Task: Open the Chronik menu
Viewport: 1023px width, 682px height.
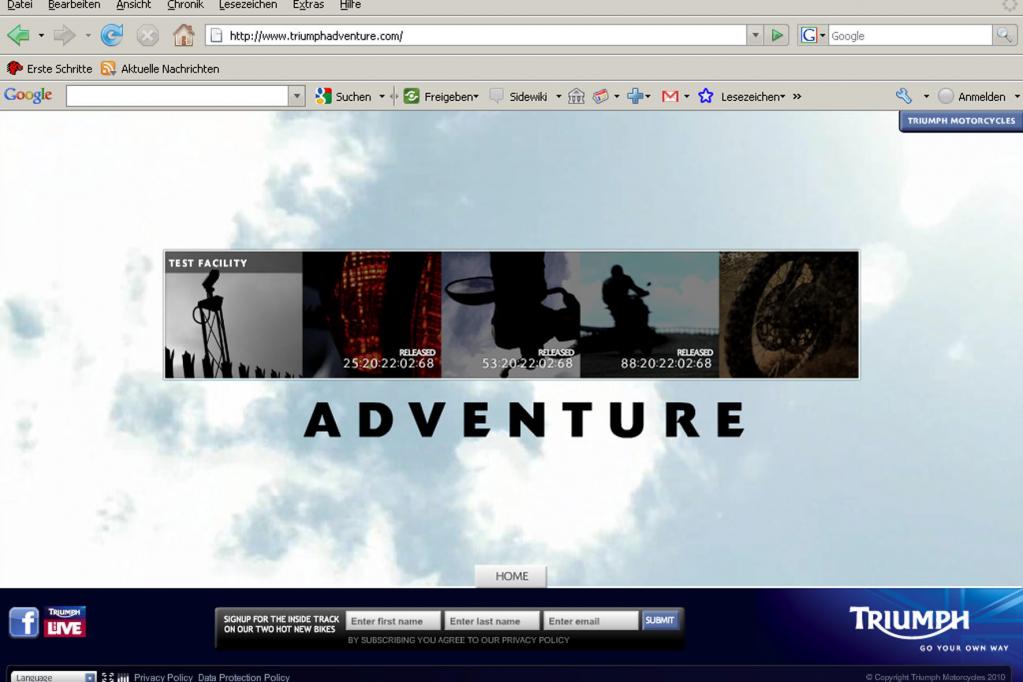Action: [x=185, y=5]
